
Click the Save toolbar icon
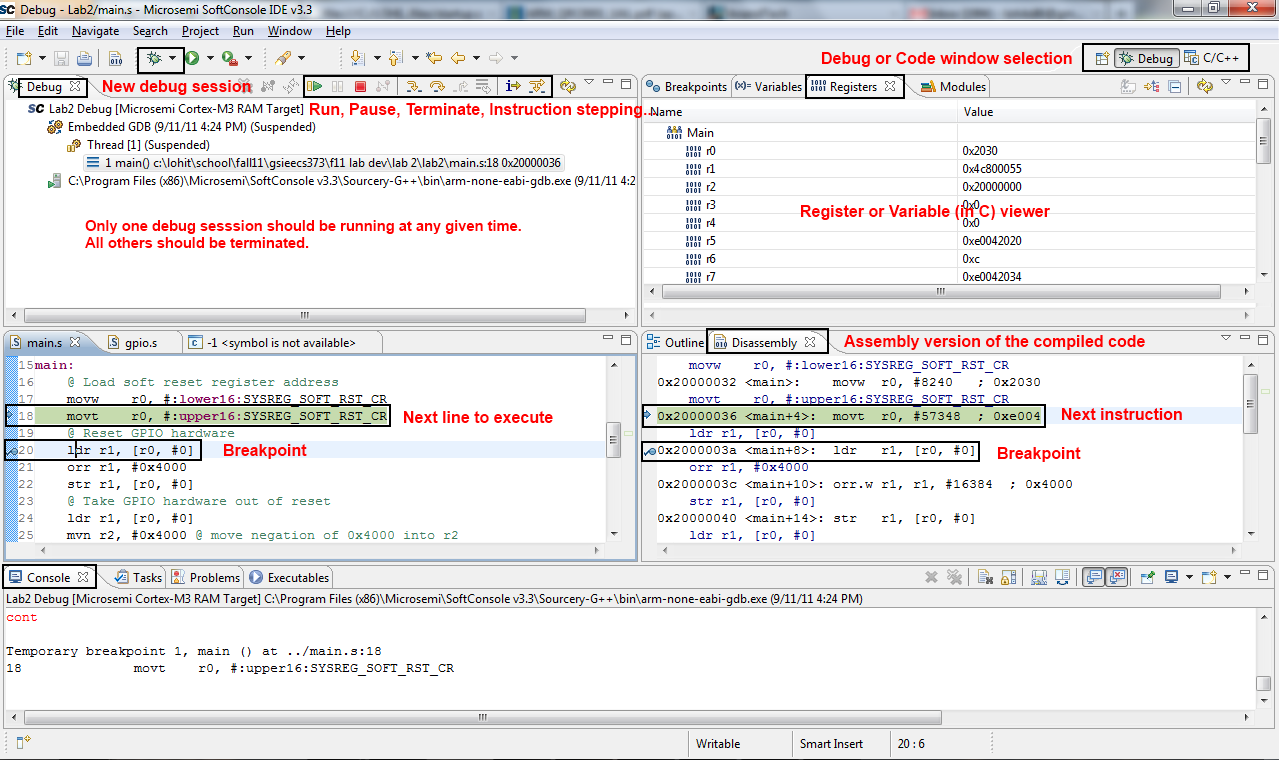point(61,58)
